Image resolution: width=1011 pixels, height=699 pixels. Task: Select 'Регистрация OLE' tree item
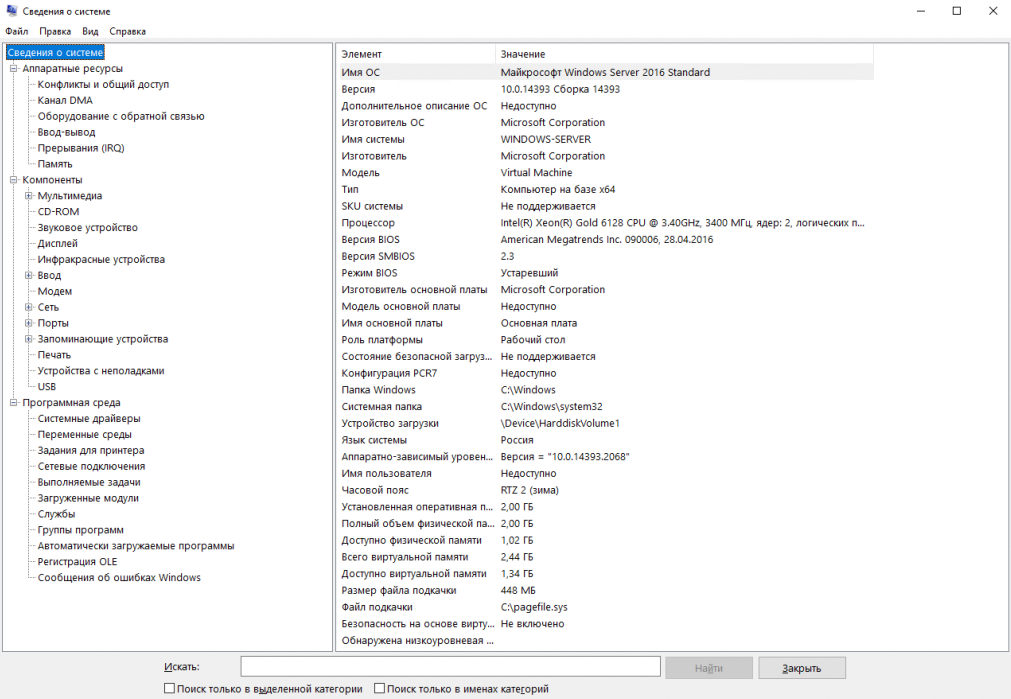[x=77, y=562]
